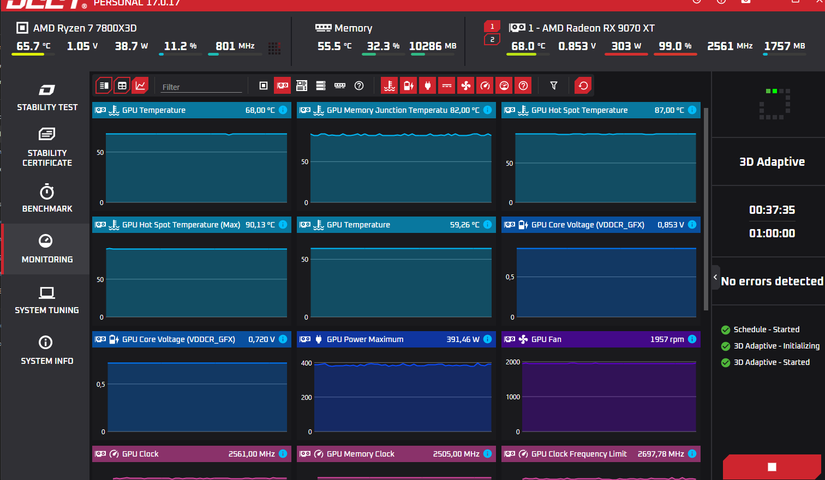
Task: Click the 3D Adaptive test title
Action: 772,162
